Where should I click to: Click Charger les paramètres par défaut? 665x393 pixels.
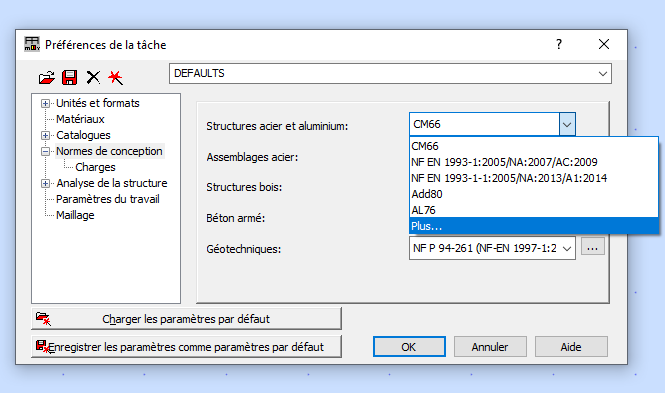[186, 319]
